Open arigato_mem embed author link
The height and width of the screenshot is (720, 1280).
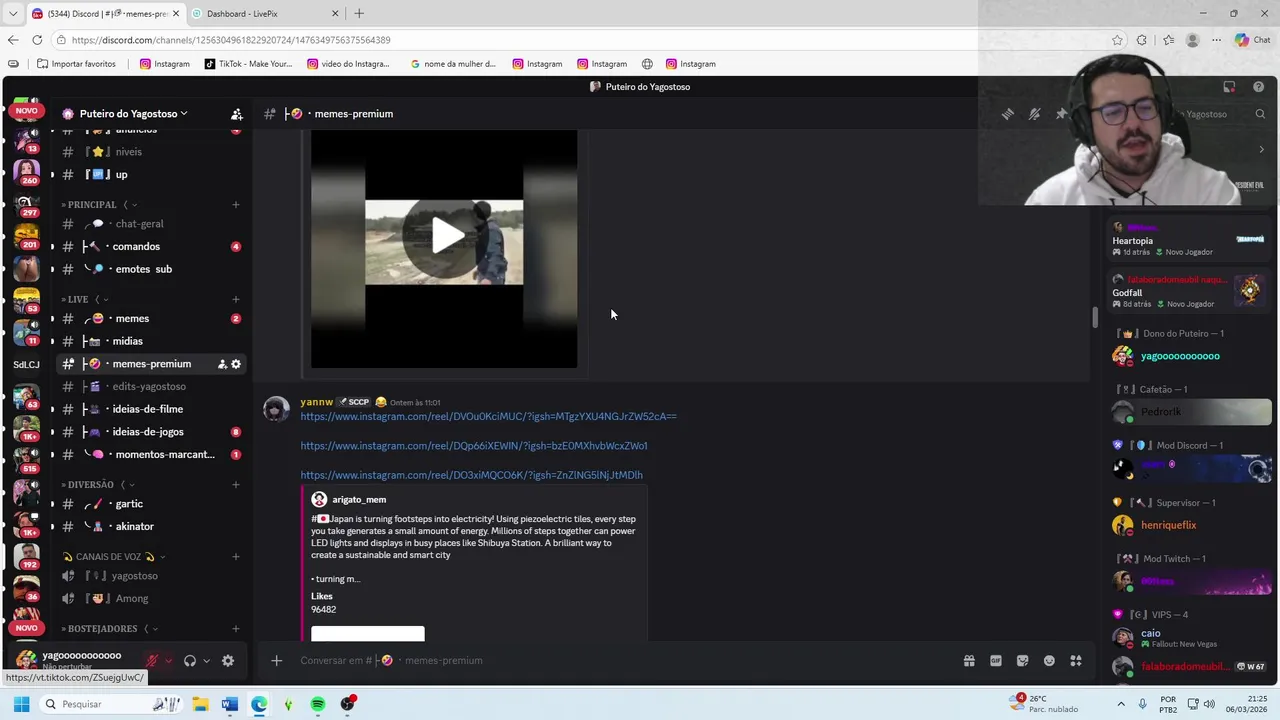359,499
